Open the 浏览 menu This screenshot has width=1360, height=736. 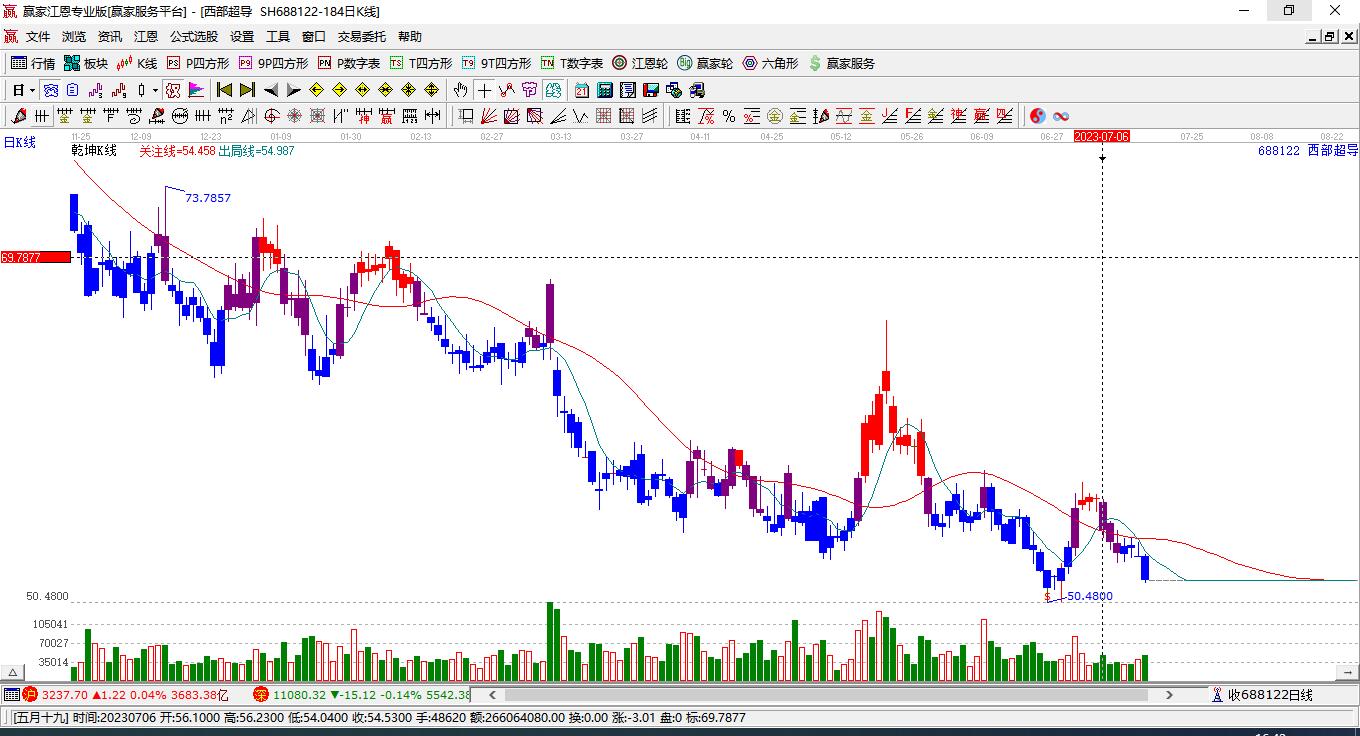(x=74, y=37)
